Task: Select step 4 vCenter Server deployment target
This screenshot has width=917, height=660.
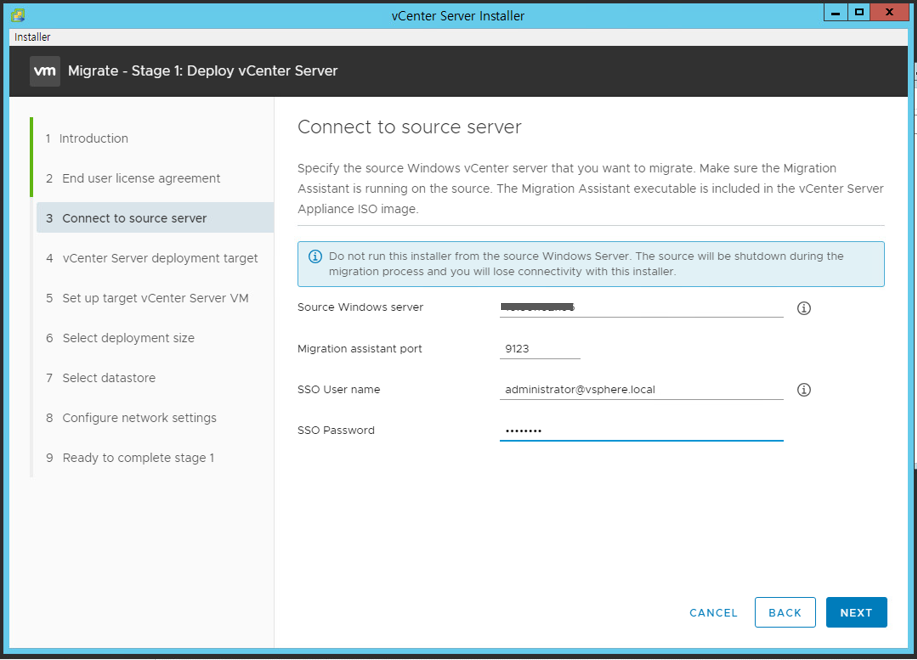Action: click(152, 258)
